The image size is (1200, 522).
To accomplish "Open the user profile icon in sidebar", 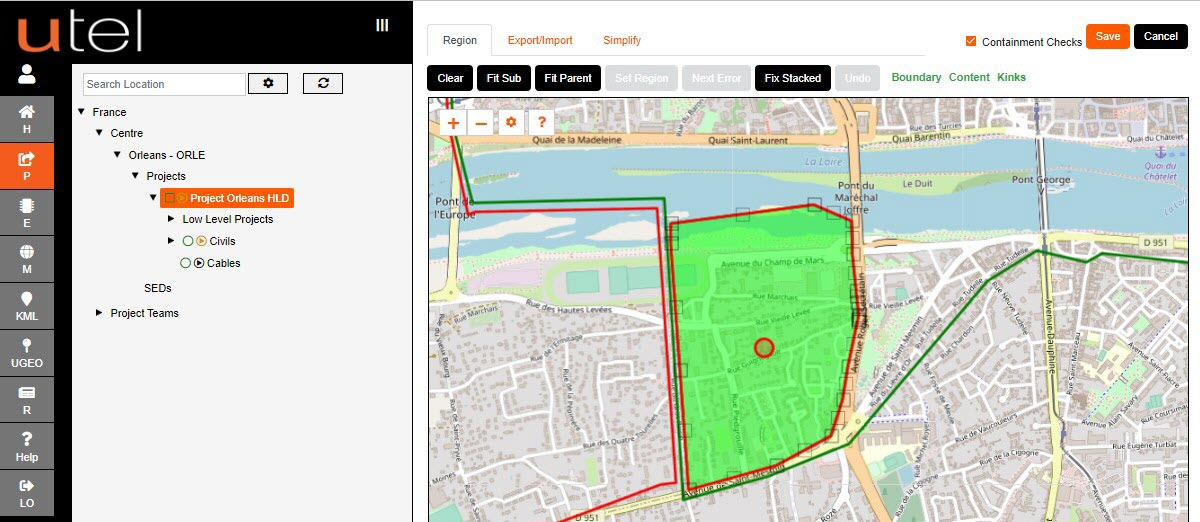I will (27, 74).
